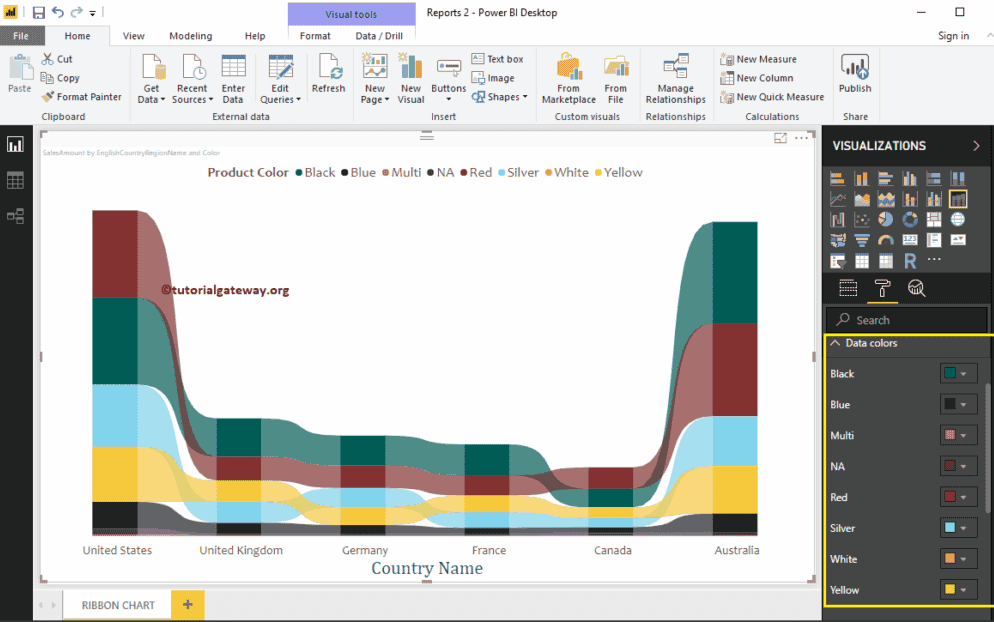The width and height of the screenshot is (994, 622).
Task: Open the Model relationships view in sidebar
Action: tap(15, 215)
